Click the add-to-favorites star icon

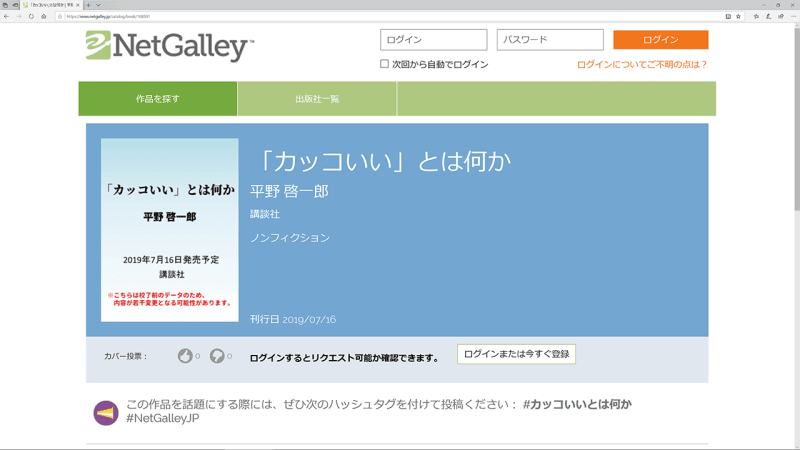[738, 16]
